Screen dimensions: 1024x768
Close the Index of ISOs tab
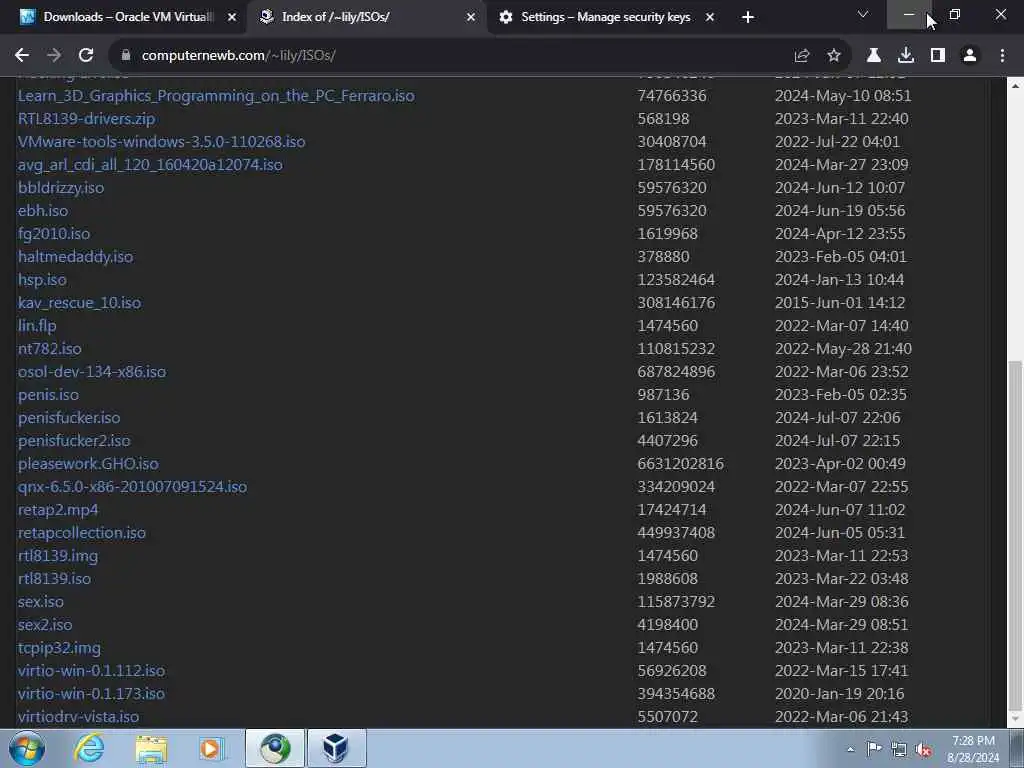[x=471, y=17]
